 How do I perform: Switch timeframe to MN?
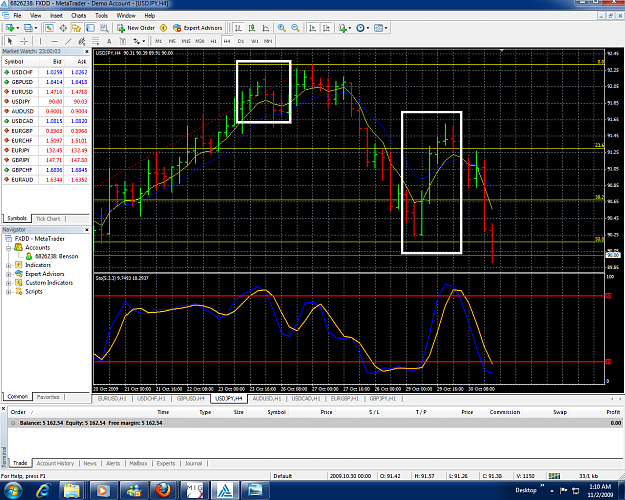pyautogui.click(x=268, y=41)
